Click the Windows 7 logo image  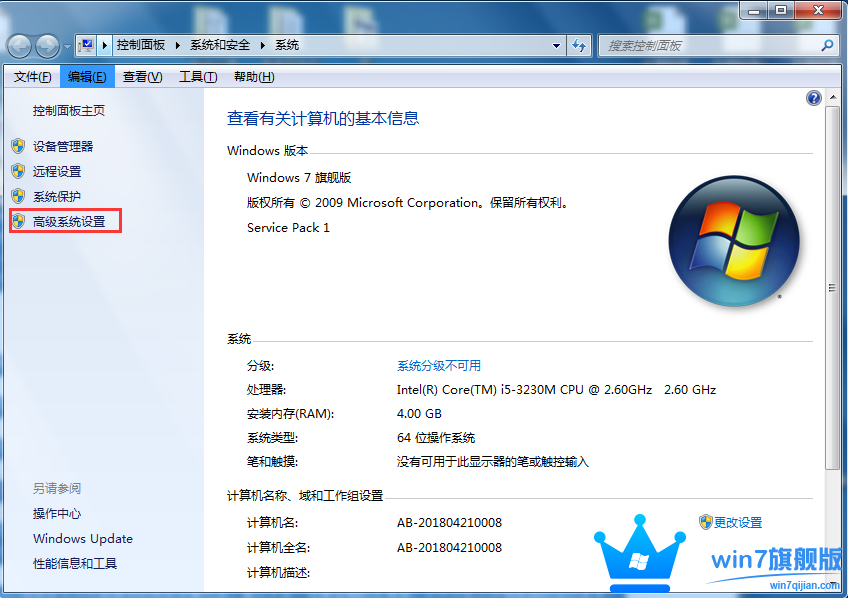click(733, 241)
